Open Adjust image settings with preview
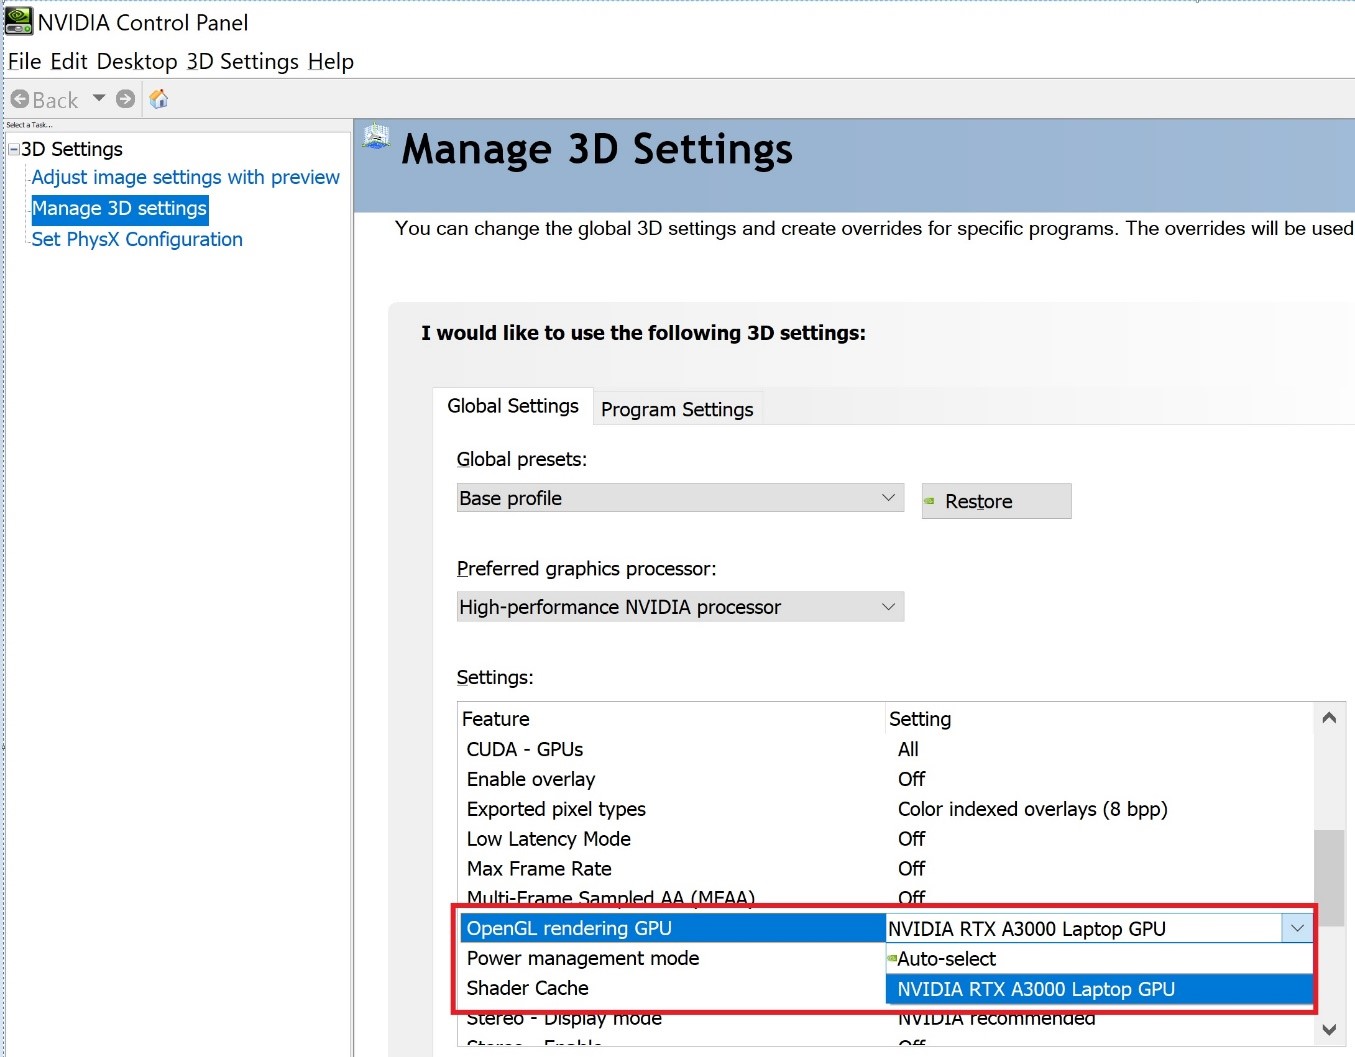This screenshot has height=1057, width=1355. (x=185, y=177)
